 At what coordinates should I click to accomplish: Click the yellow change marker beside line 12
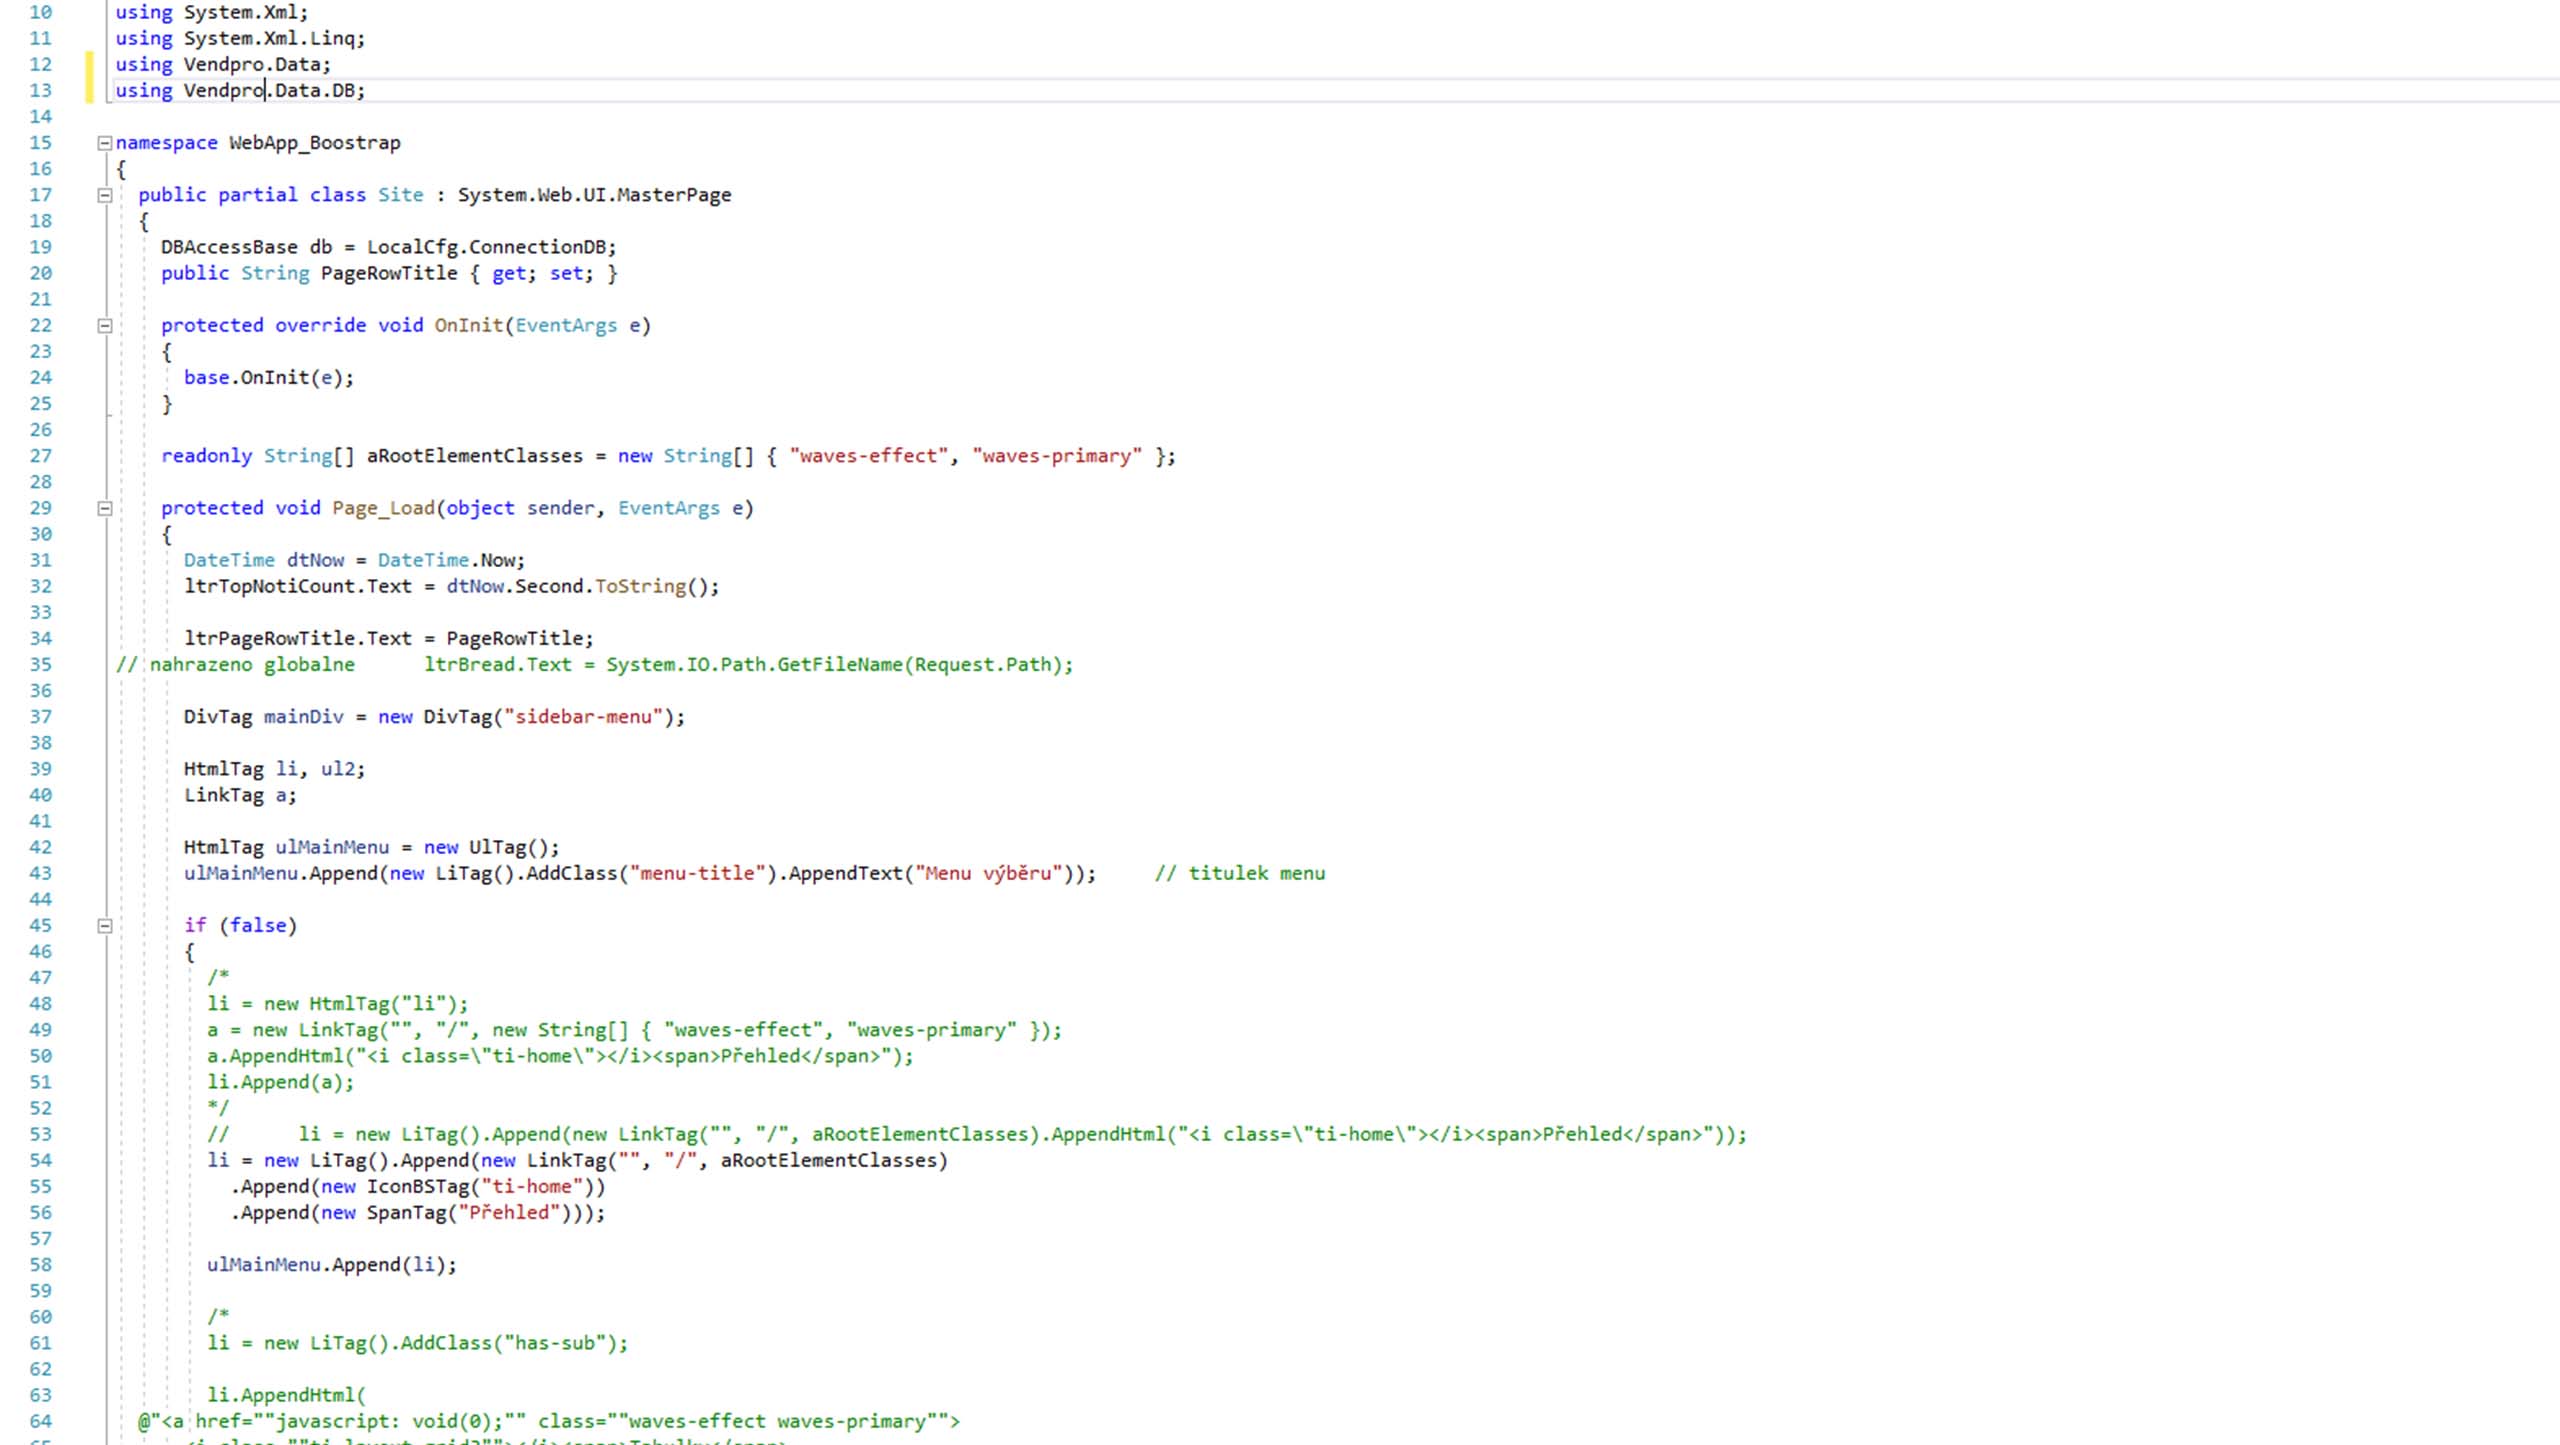pos(89,65)
